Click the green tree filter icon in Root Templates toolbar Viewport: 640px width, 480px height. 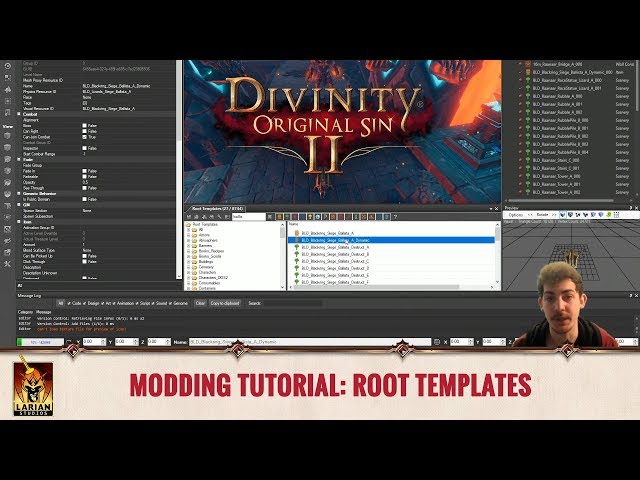coord(287,217)
